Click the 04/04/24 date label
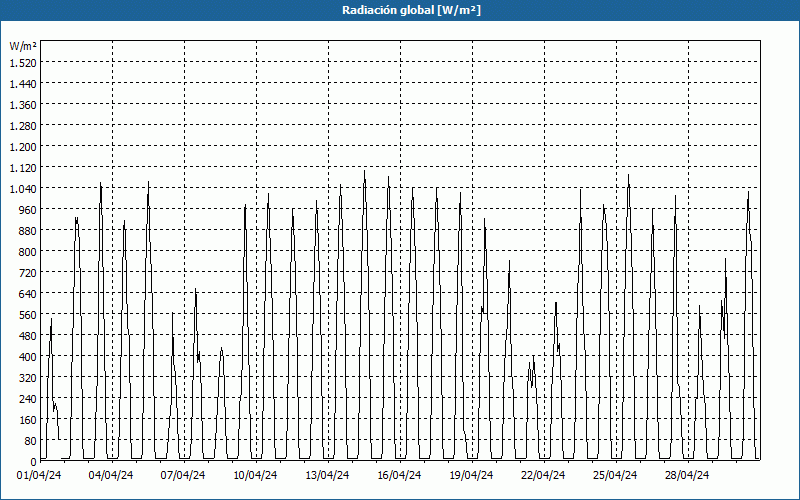Screen dimensions: 800x500 pyautogui.click(x=111, y=475)
